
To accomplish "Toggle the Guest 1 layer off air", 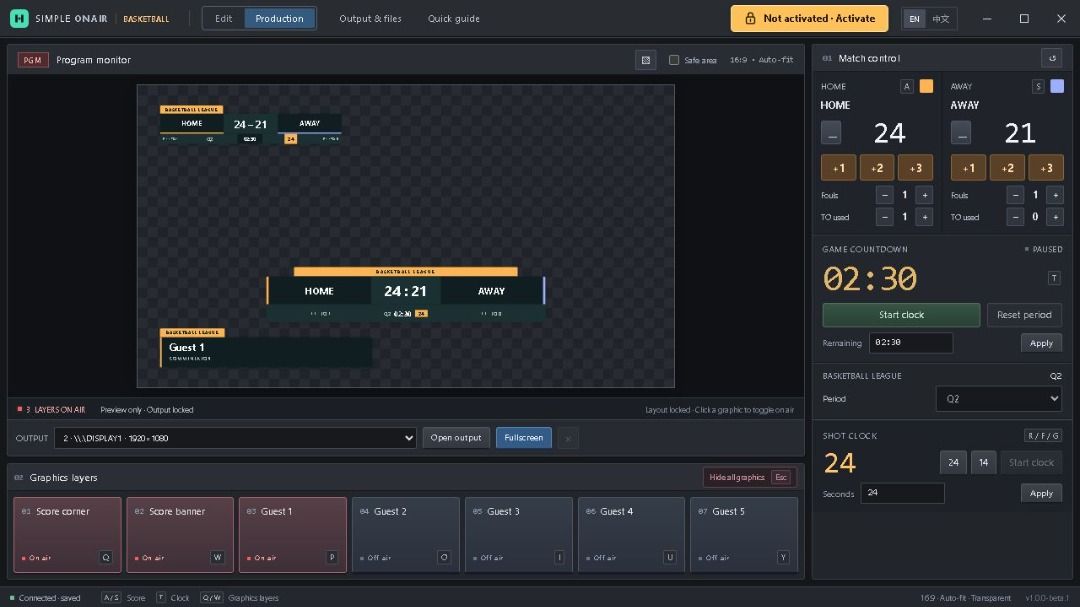I will [293, 535].
